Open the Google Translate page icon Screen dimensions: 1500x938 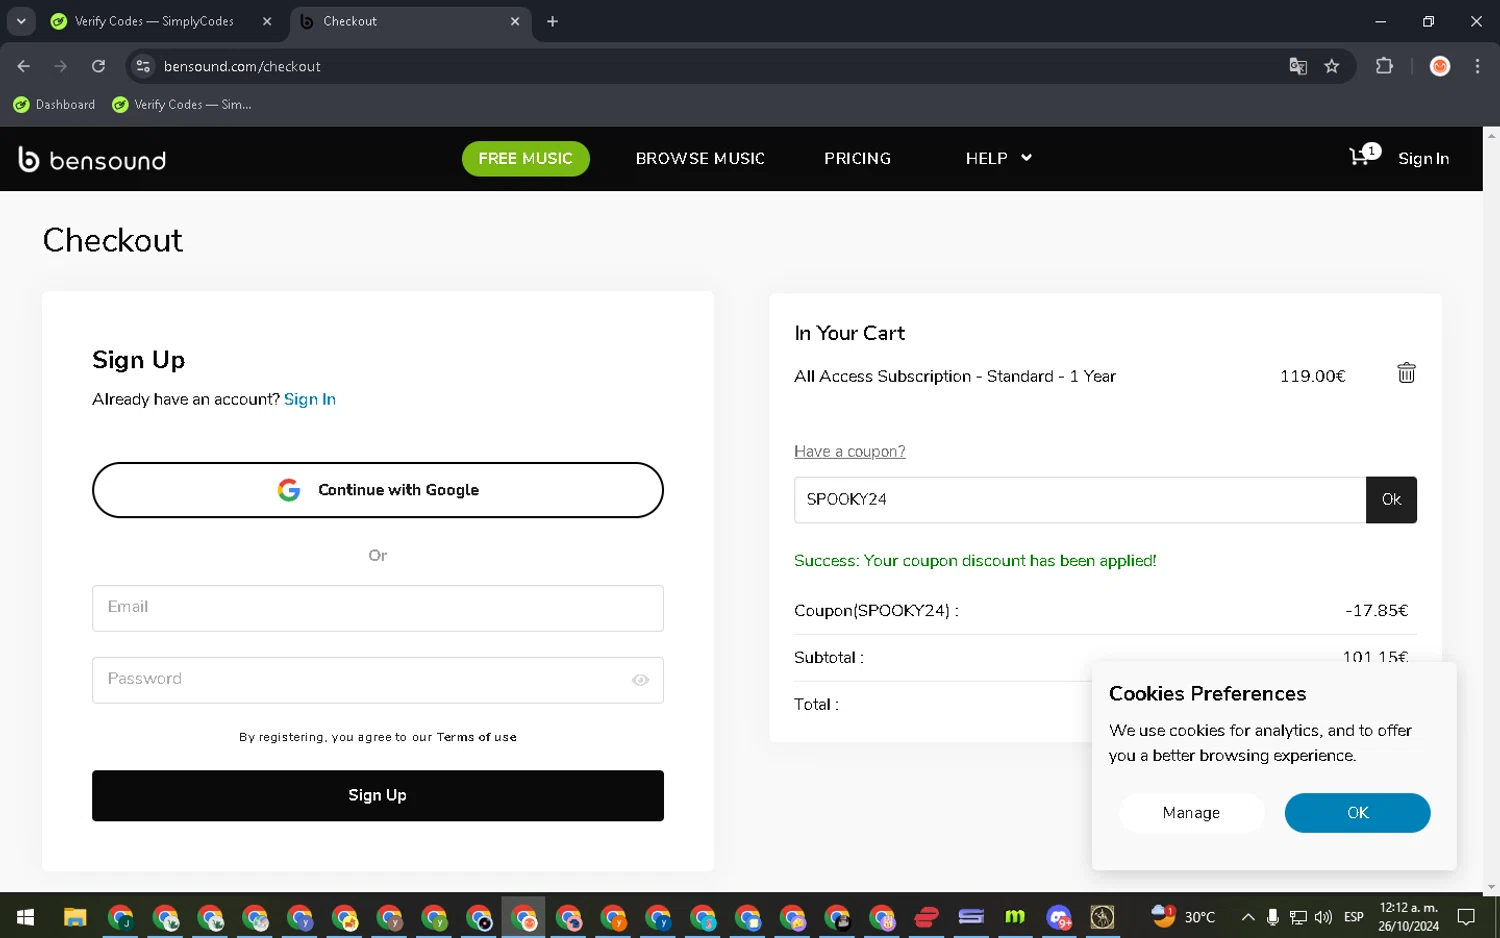[x=1298, y=66]
